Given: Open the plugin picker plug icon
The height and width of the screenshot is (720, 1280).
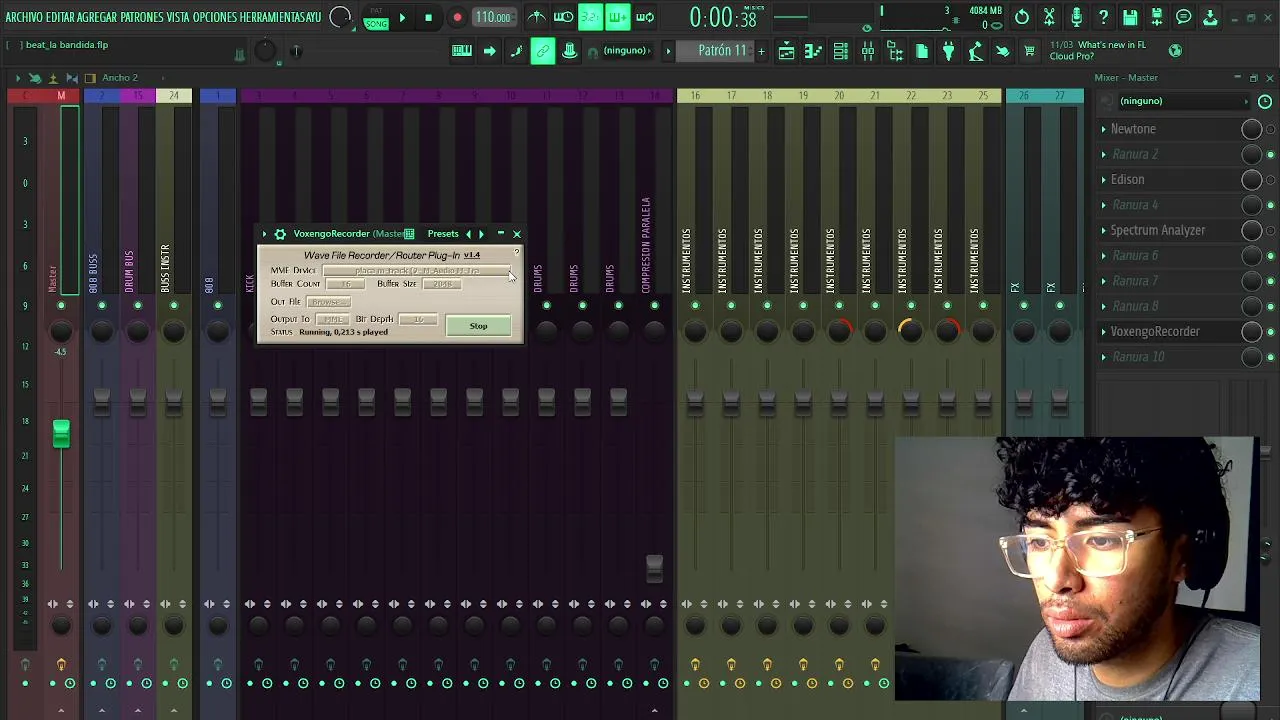Looking at the screenshot, I should coord(949,51).
